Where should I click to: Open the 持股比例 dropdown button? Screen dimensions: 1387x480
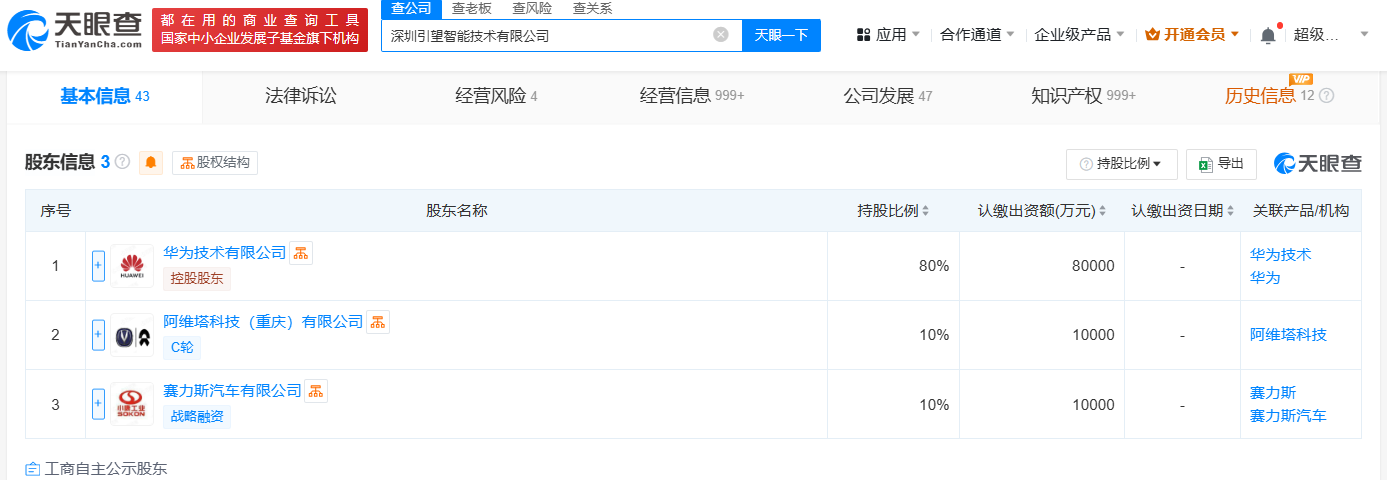[x=1121, y=164]
